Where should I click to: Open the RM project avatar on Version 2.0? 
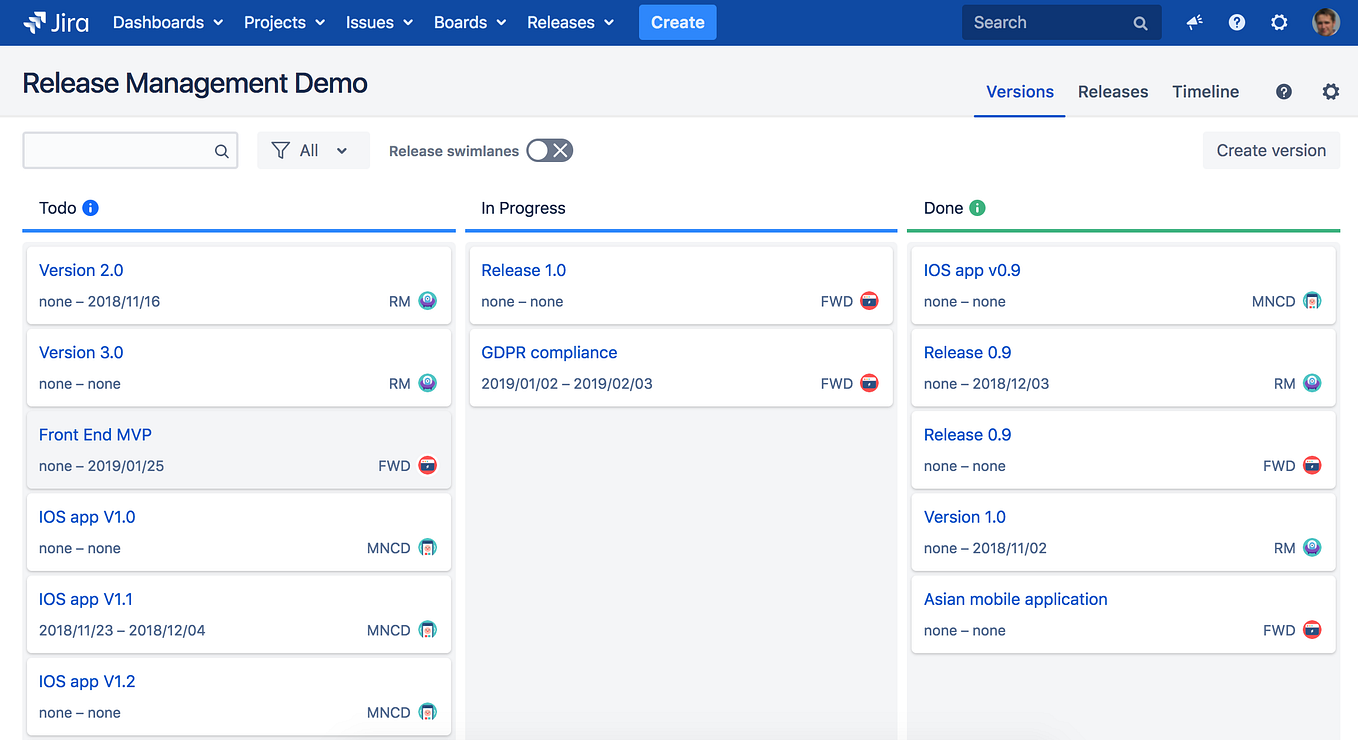pos(428,300)
